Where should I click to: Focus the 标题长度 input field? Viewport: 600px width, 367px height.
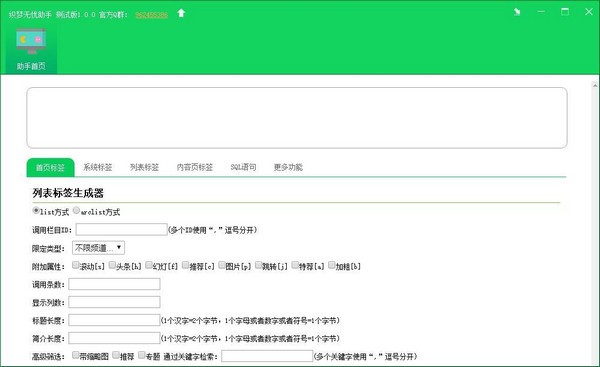tap(114, 320)
